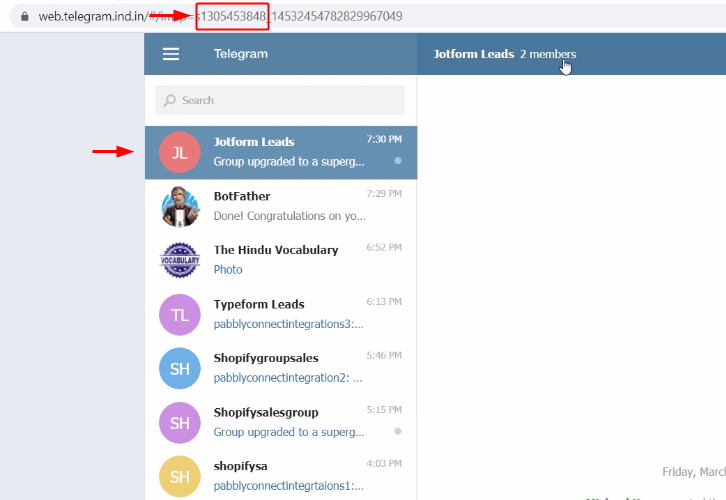Click the 6:13 PM timestamp of Typeform Leads
Screen dimensions: 726x500
[384, 301]
